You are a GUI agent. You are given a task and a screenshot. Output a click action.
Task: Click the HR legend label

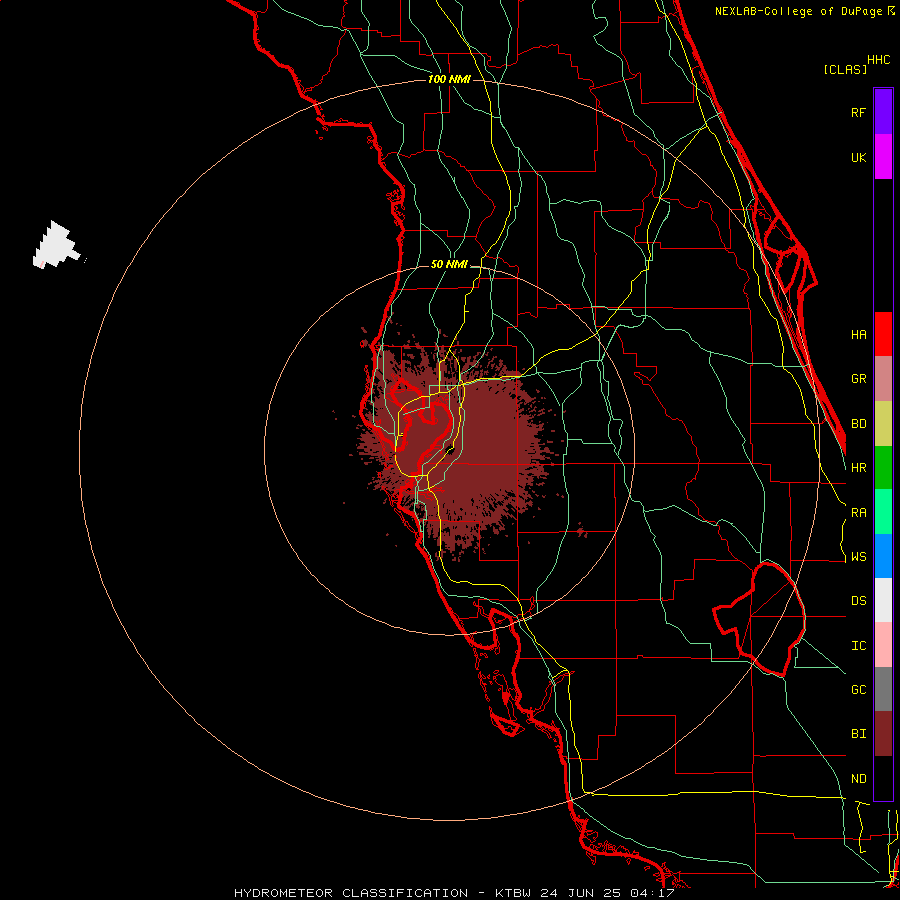click(x=858, y=468)
